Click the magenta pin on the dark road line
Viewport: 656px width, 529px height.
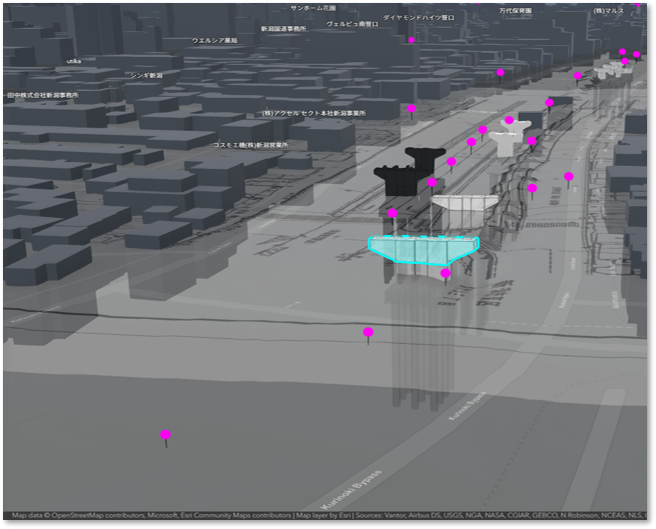pos(368,332)
